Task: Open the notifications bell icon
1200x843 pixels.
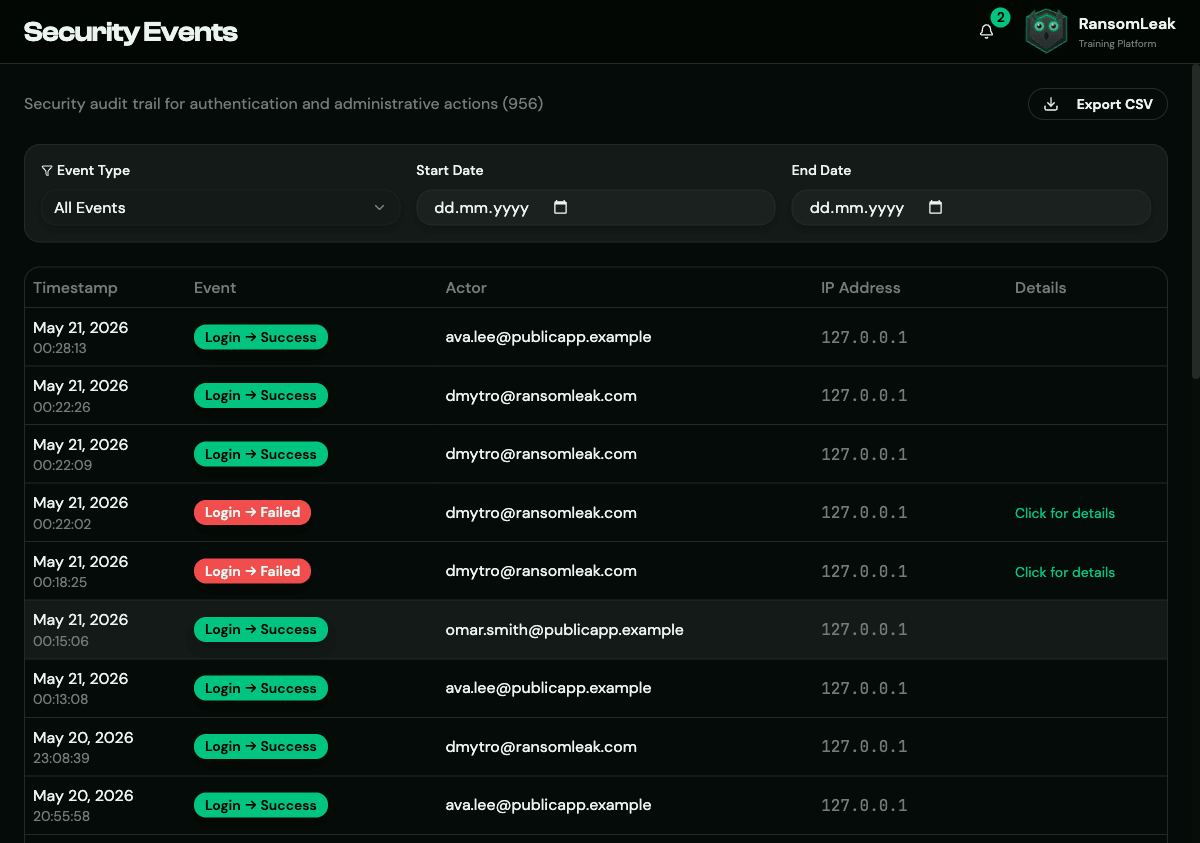Action: click(x=986, y=31)
